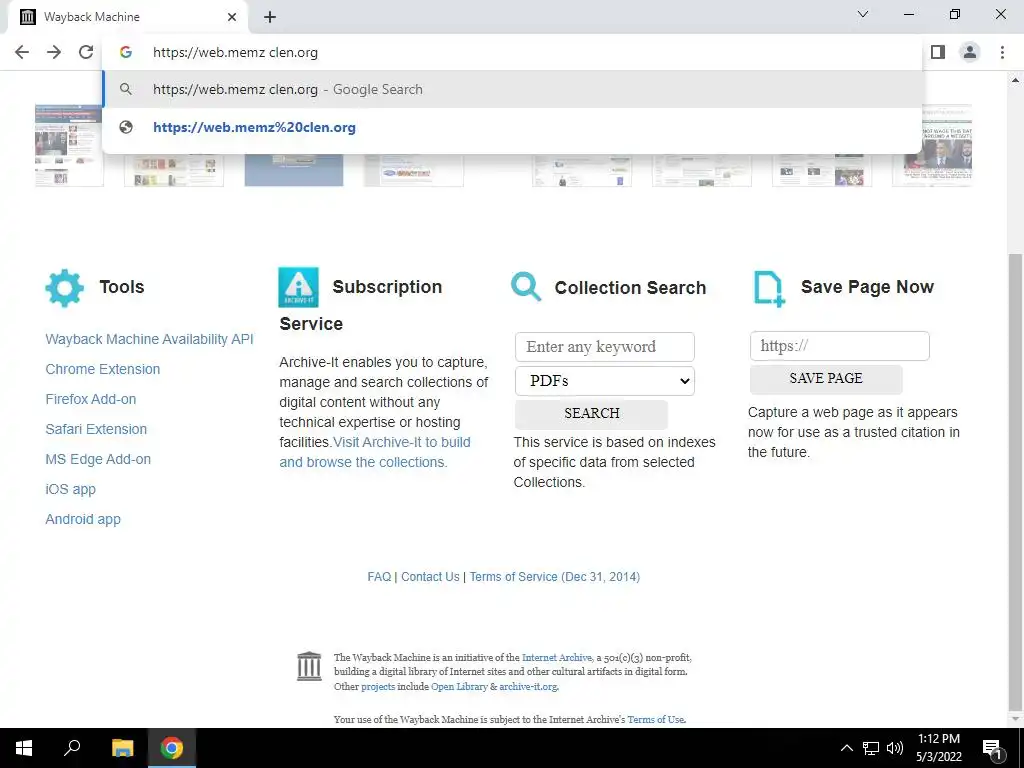Expand the PDFs collection dropdown

(x=605, y=381)
